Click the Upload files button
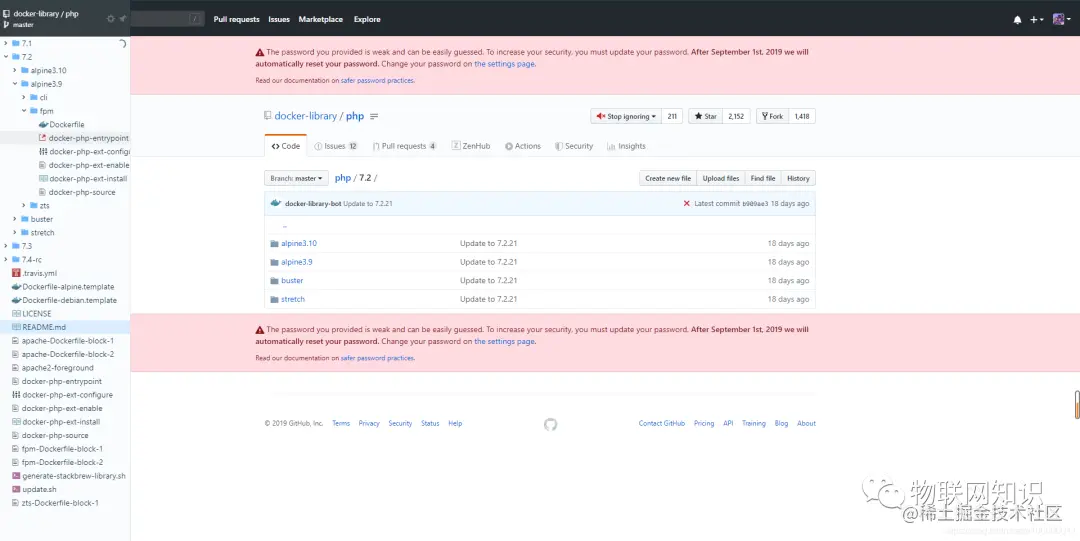 click(x=720, y=178)
